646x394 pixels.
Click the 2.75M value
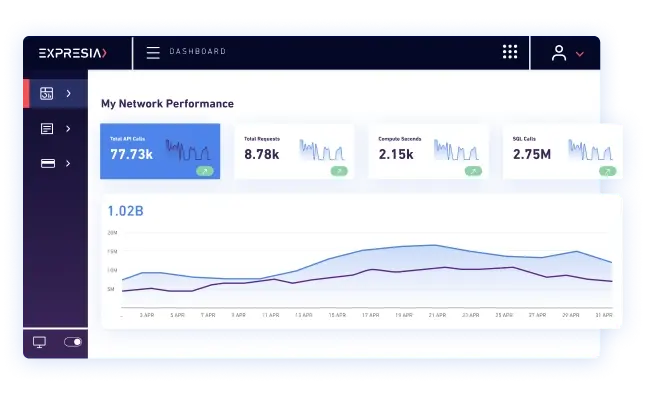coord(532,154)
